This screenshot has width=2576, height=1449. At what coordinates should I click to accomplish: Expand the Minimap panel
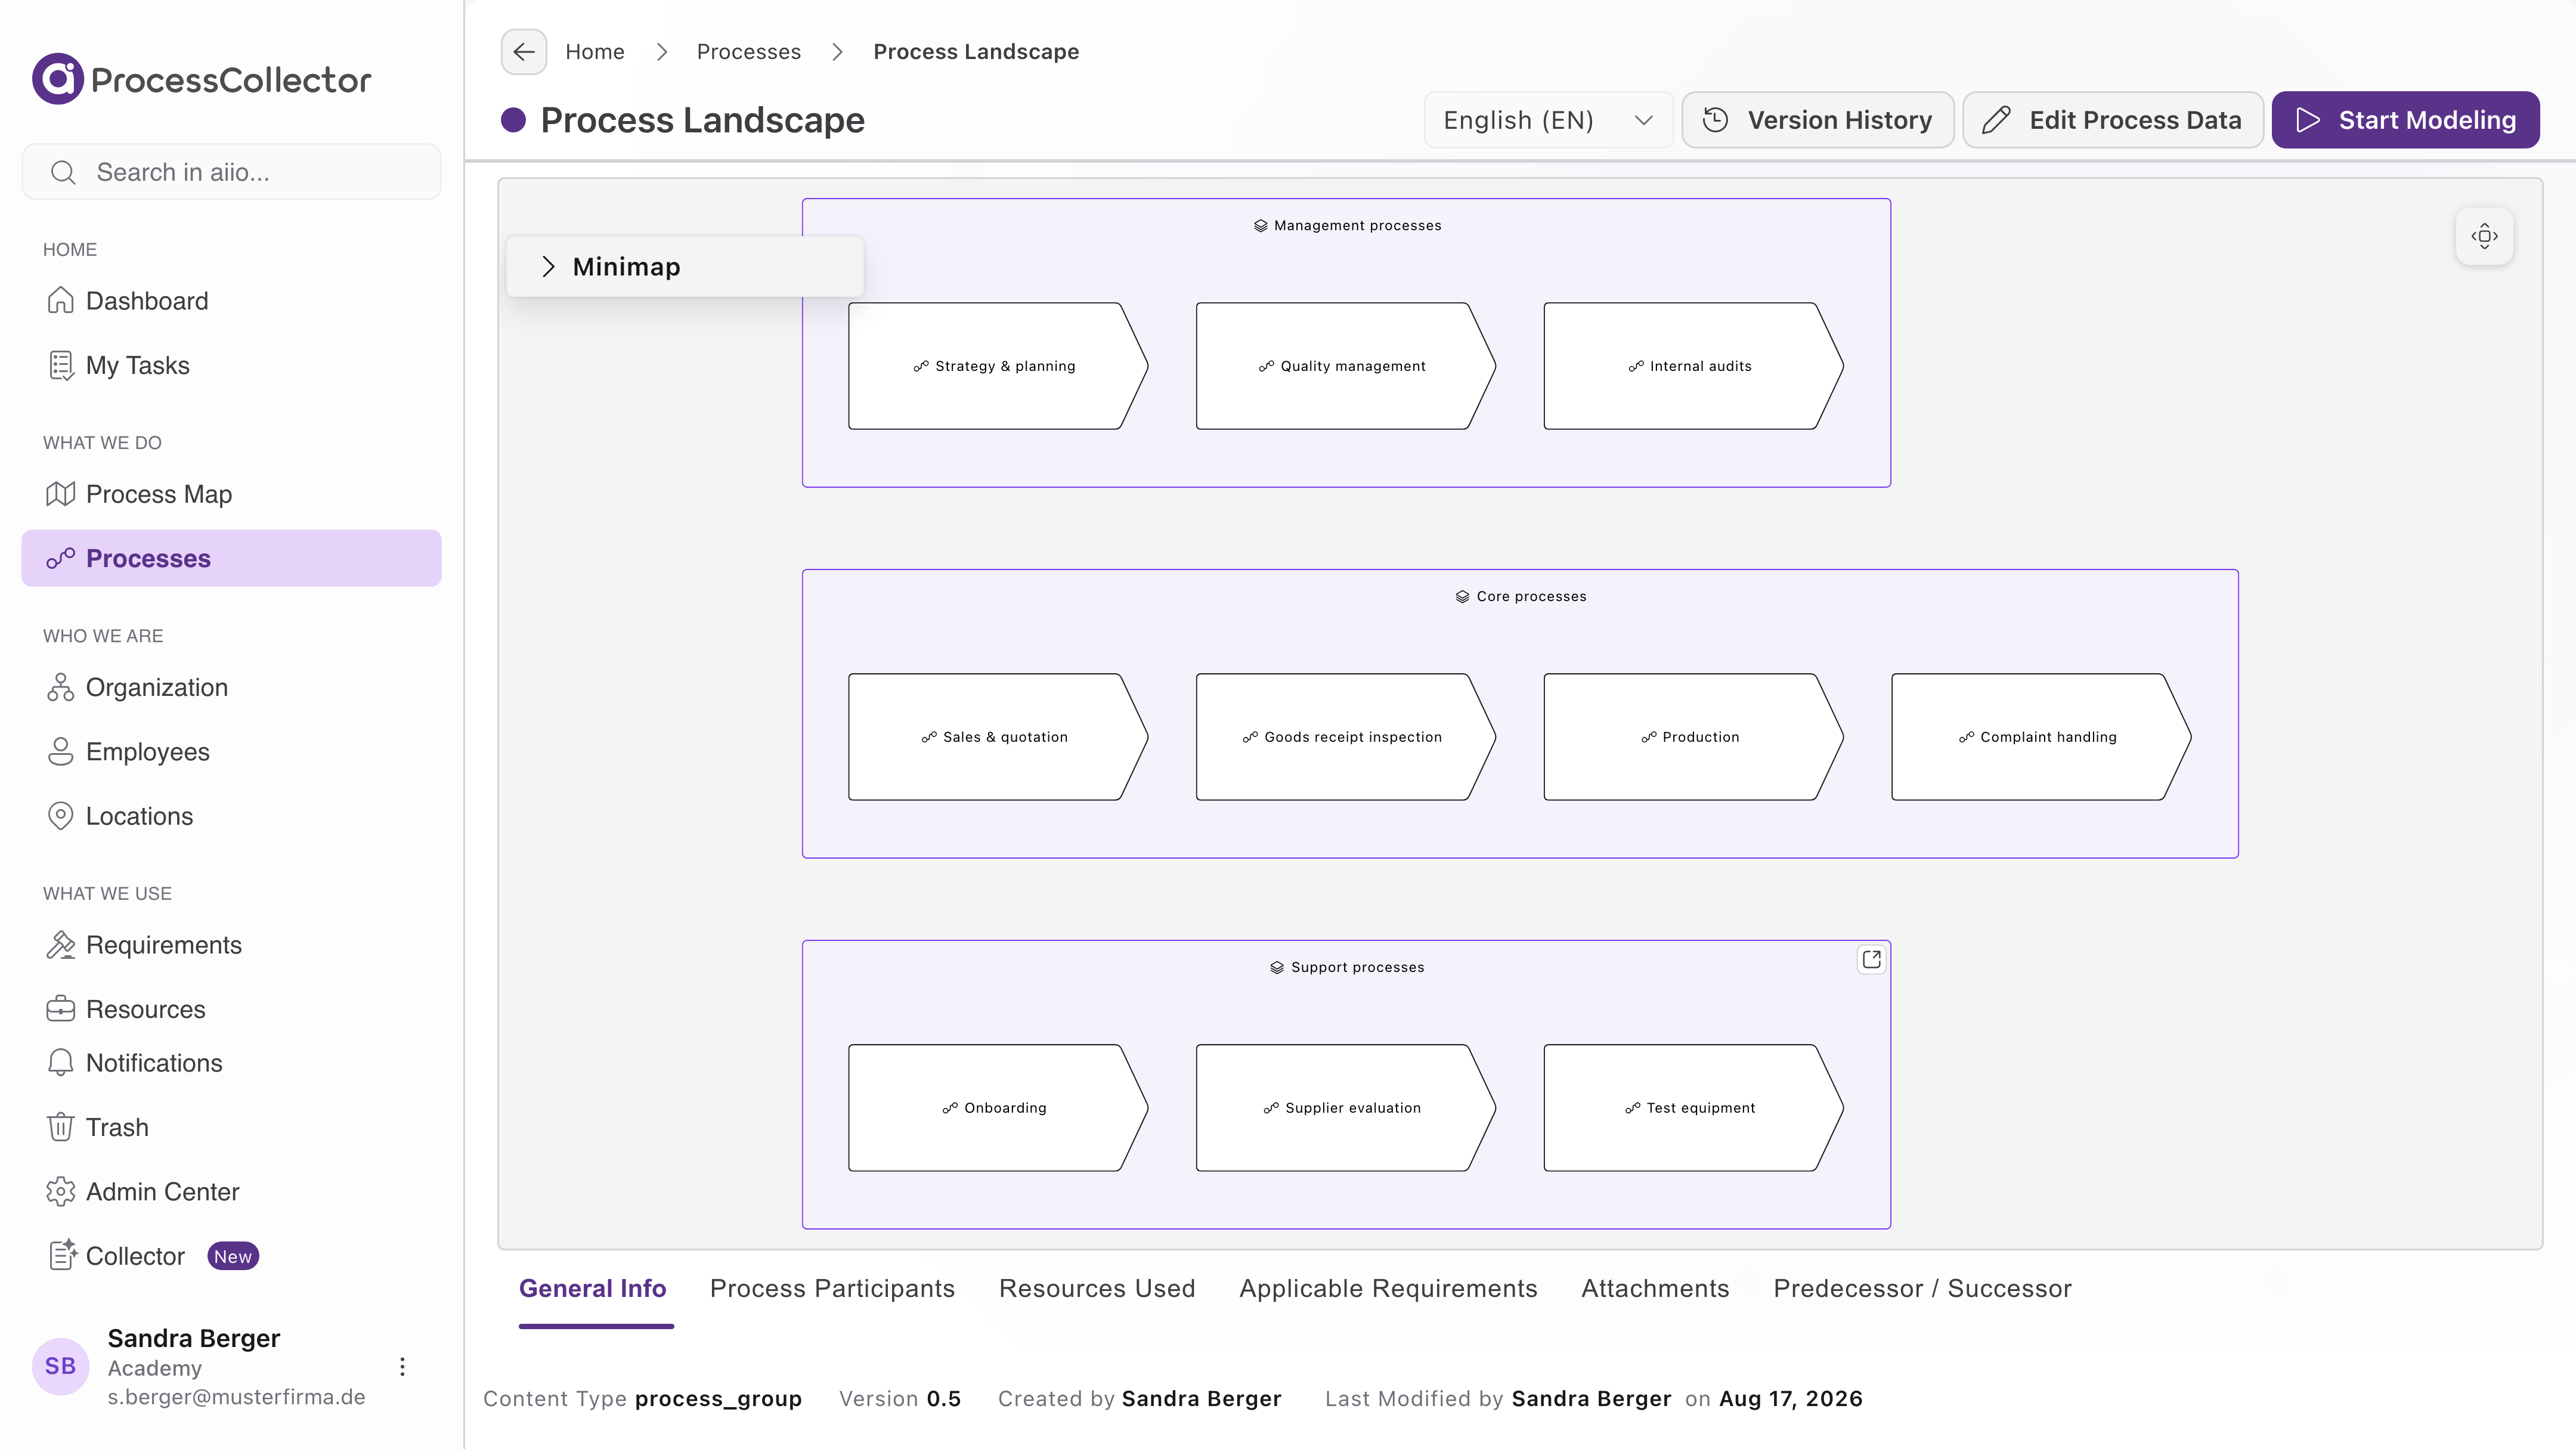(x=685, y=267)
